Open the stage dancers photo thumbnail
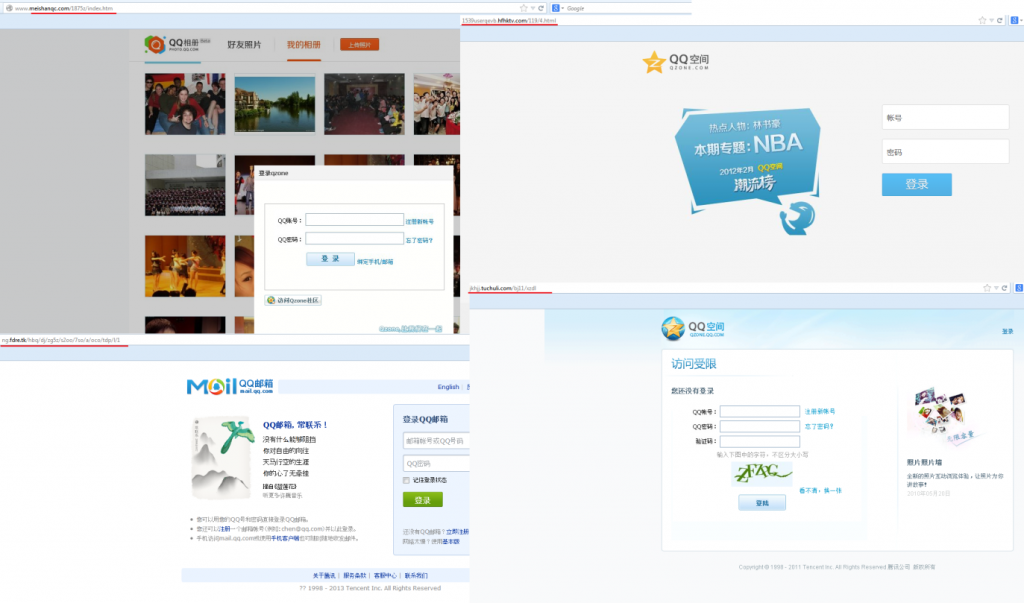Image resolution: width=1024 pixels, height=603 pixels. [185, 266]
